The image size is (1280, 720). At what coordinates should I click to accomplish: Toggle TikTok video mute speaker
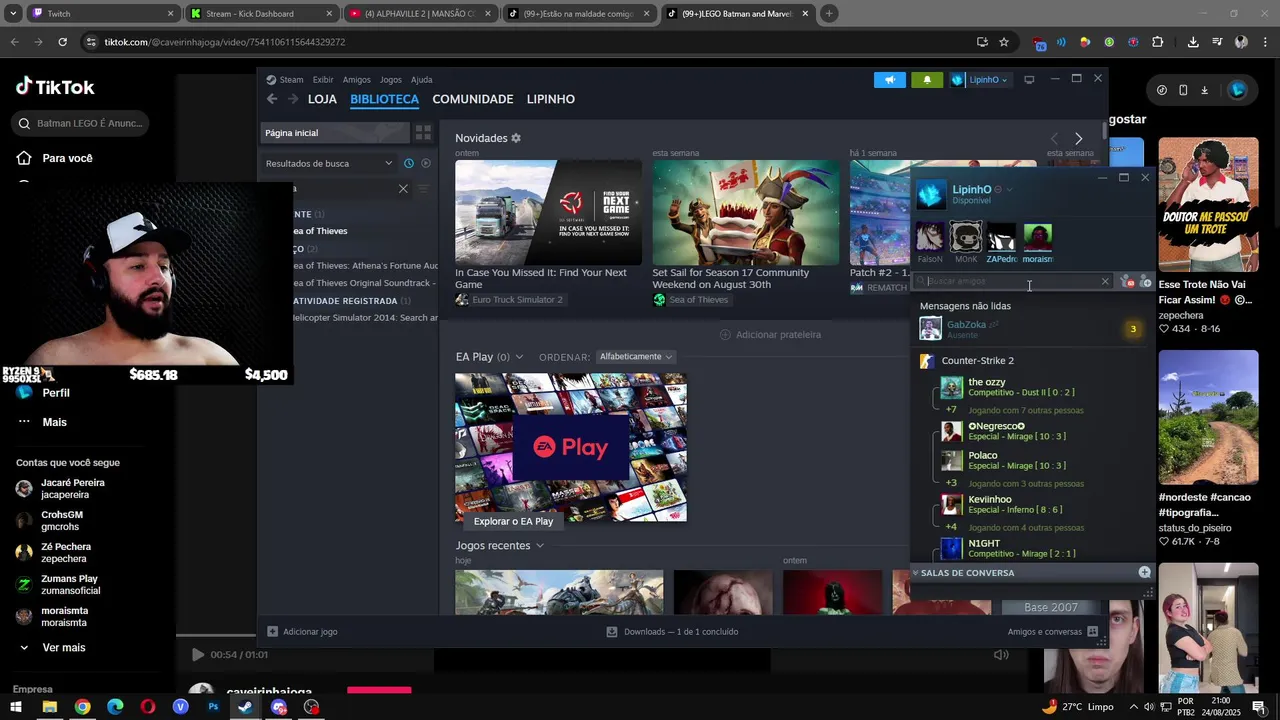[x=1001, y=655]
